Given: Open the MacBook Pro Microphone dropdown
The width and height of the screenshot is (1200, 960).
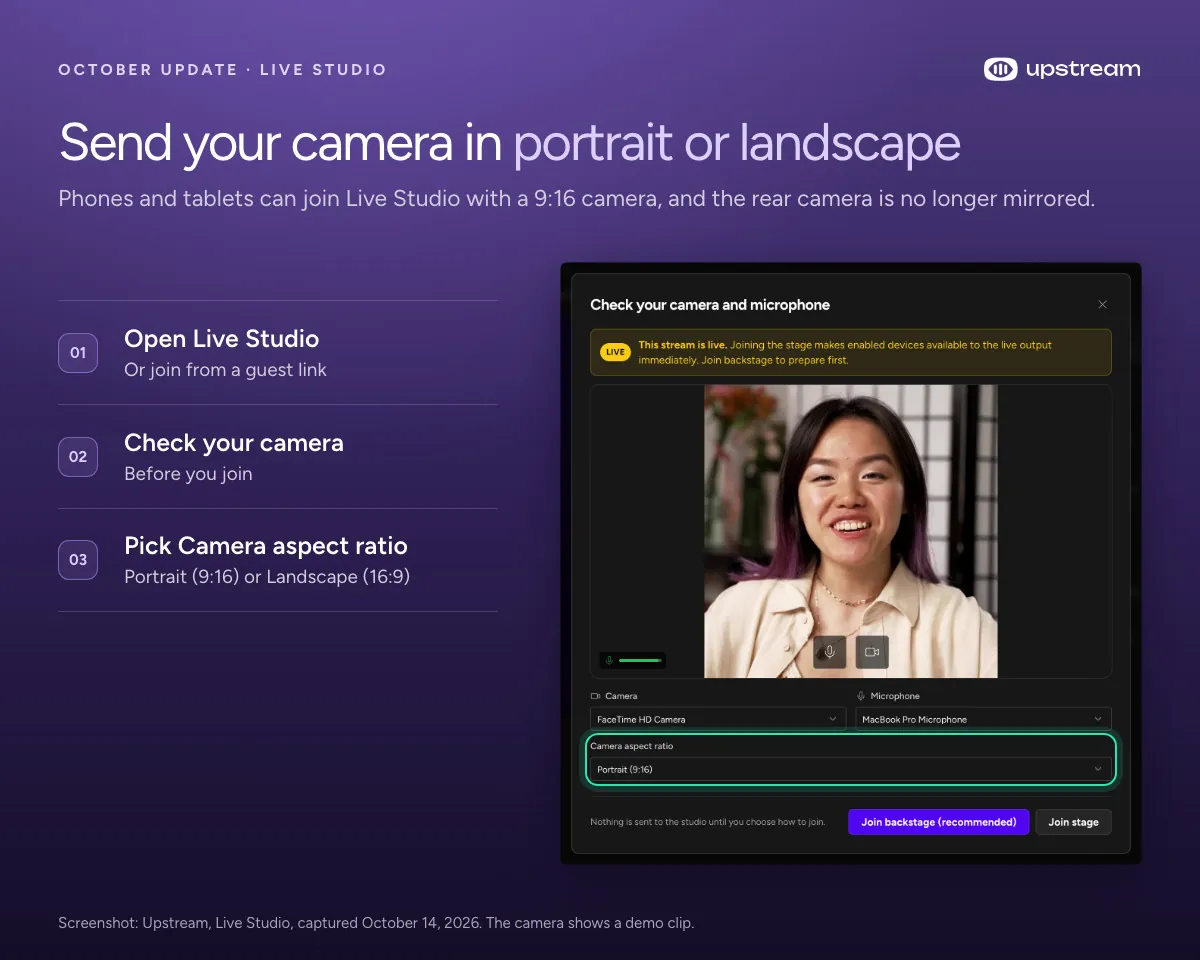Looking at the screenshot, I should [984, 719].
